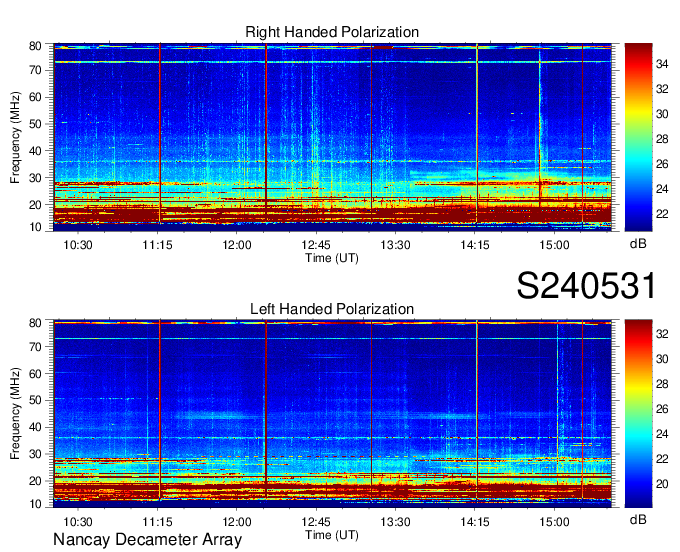Image resolution: width=680 pixels, height=552 pixels.
Task: Click the 30 dB value on lower colorbar
Action: [x=662, y=359]
